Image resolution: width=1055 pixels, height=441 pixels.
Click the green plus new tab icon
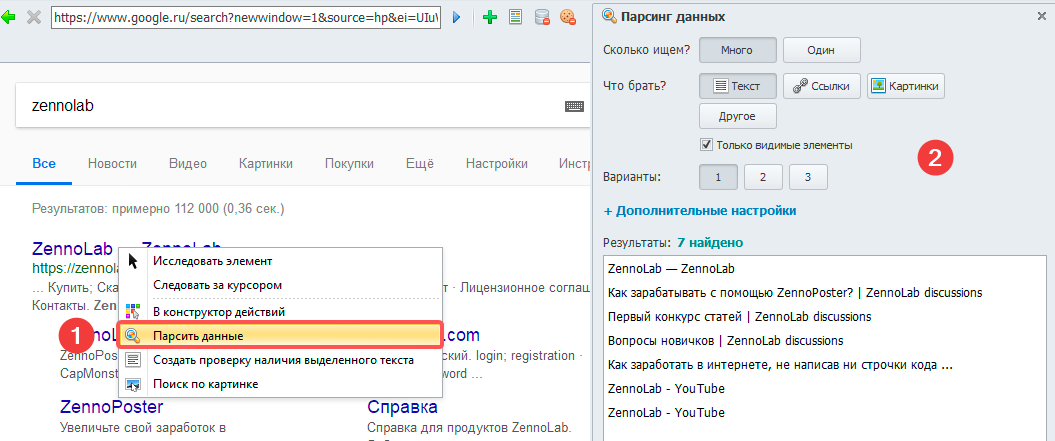[490, 18]
